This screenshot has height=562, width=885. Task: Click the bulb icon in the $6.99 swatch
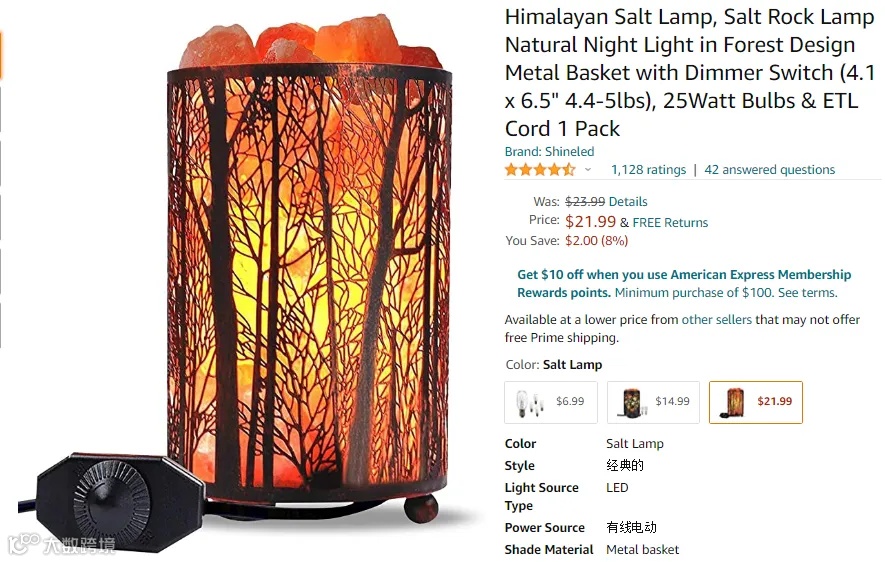pos(529,403)
